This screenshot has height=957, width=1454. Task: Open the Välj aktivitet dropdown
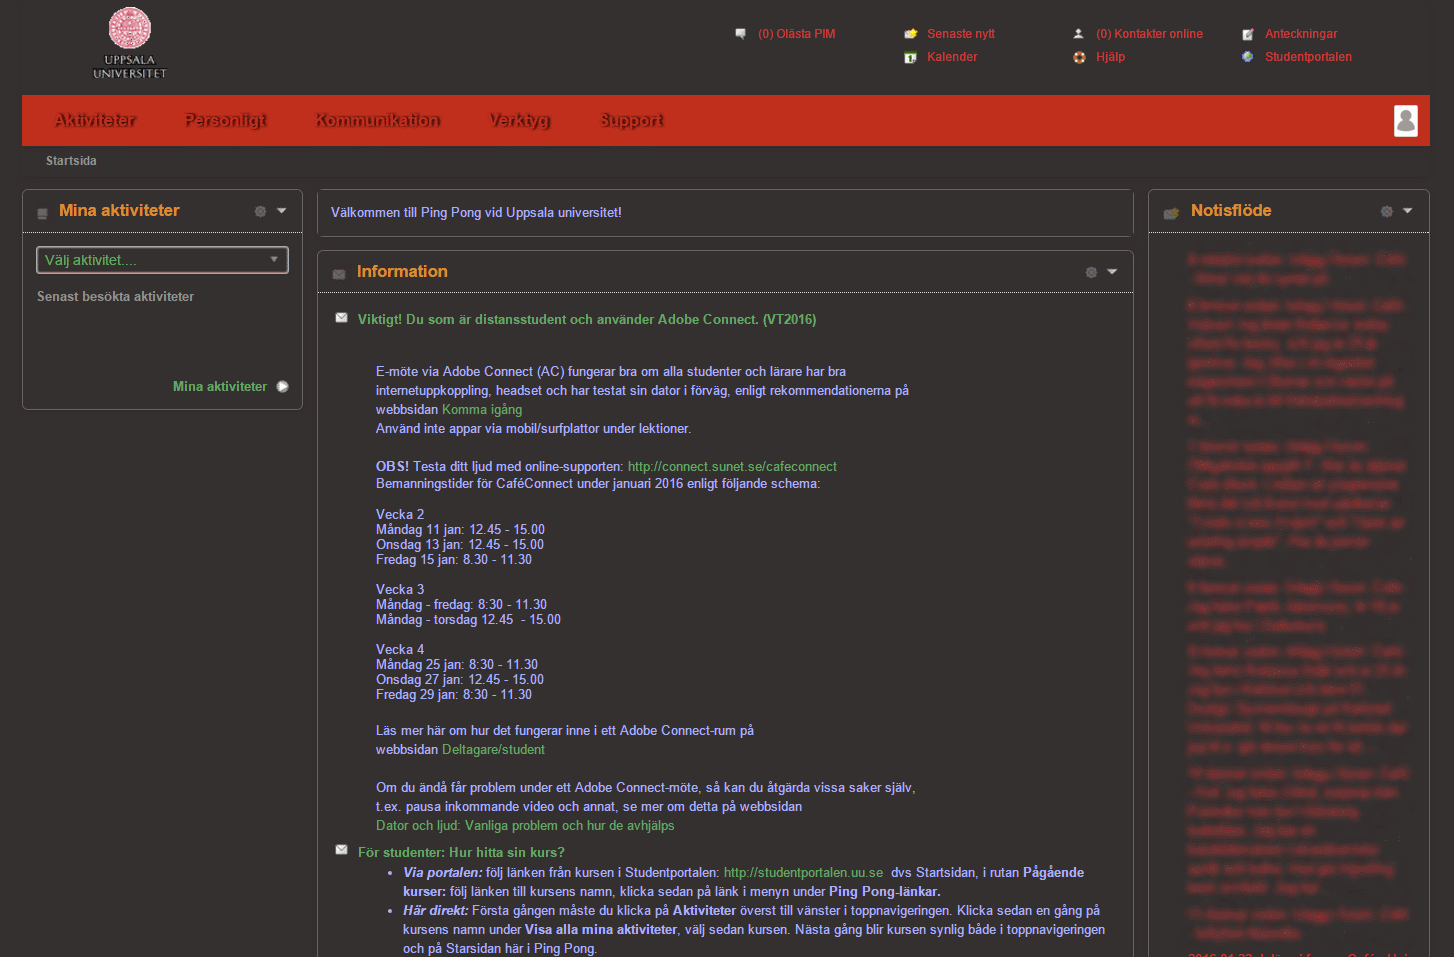pos(162,260)
